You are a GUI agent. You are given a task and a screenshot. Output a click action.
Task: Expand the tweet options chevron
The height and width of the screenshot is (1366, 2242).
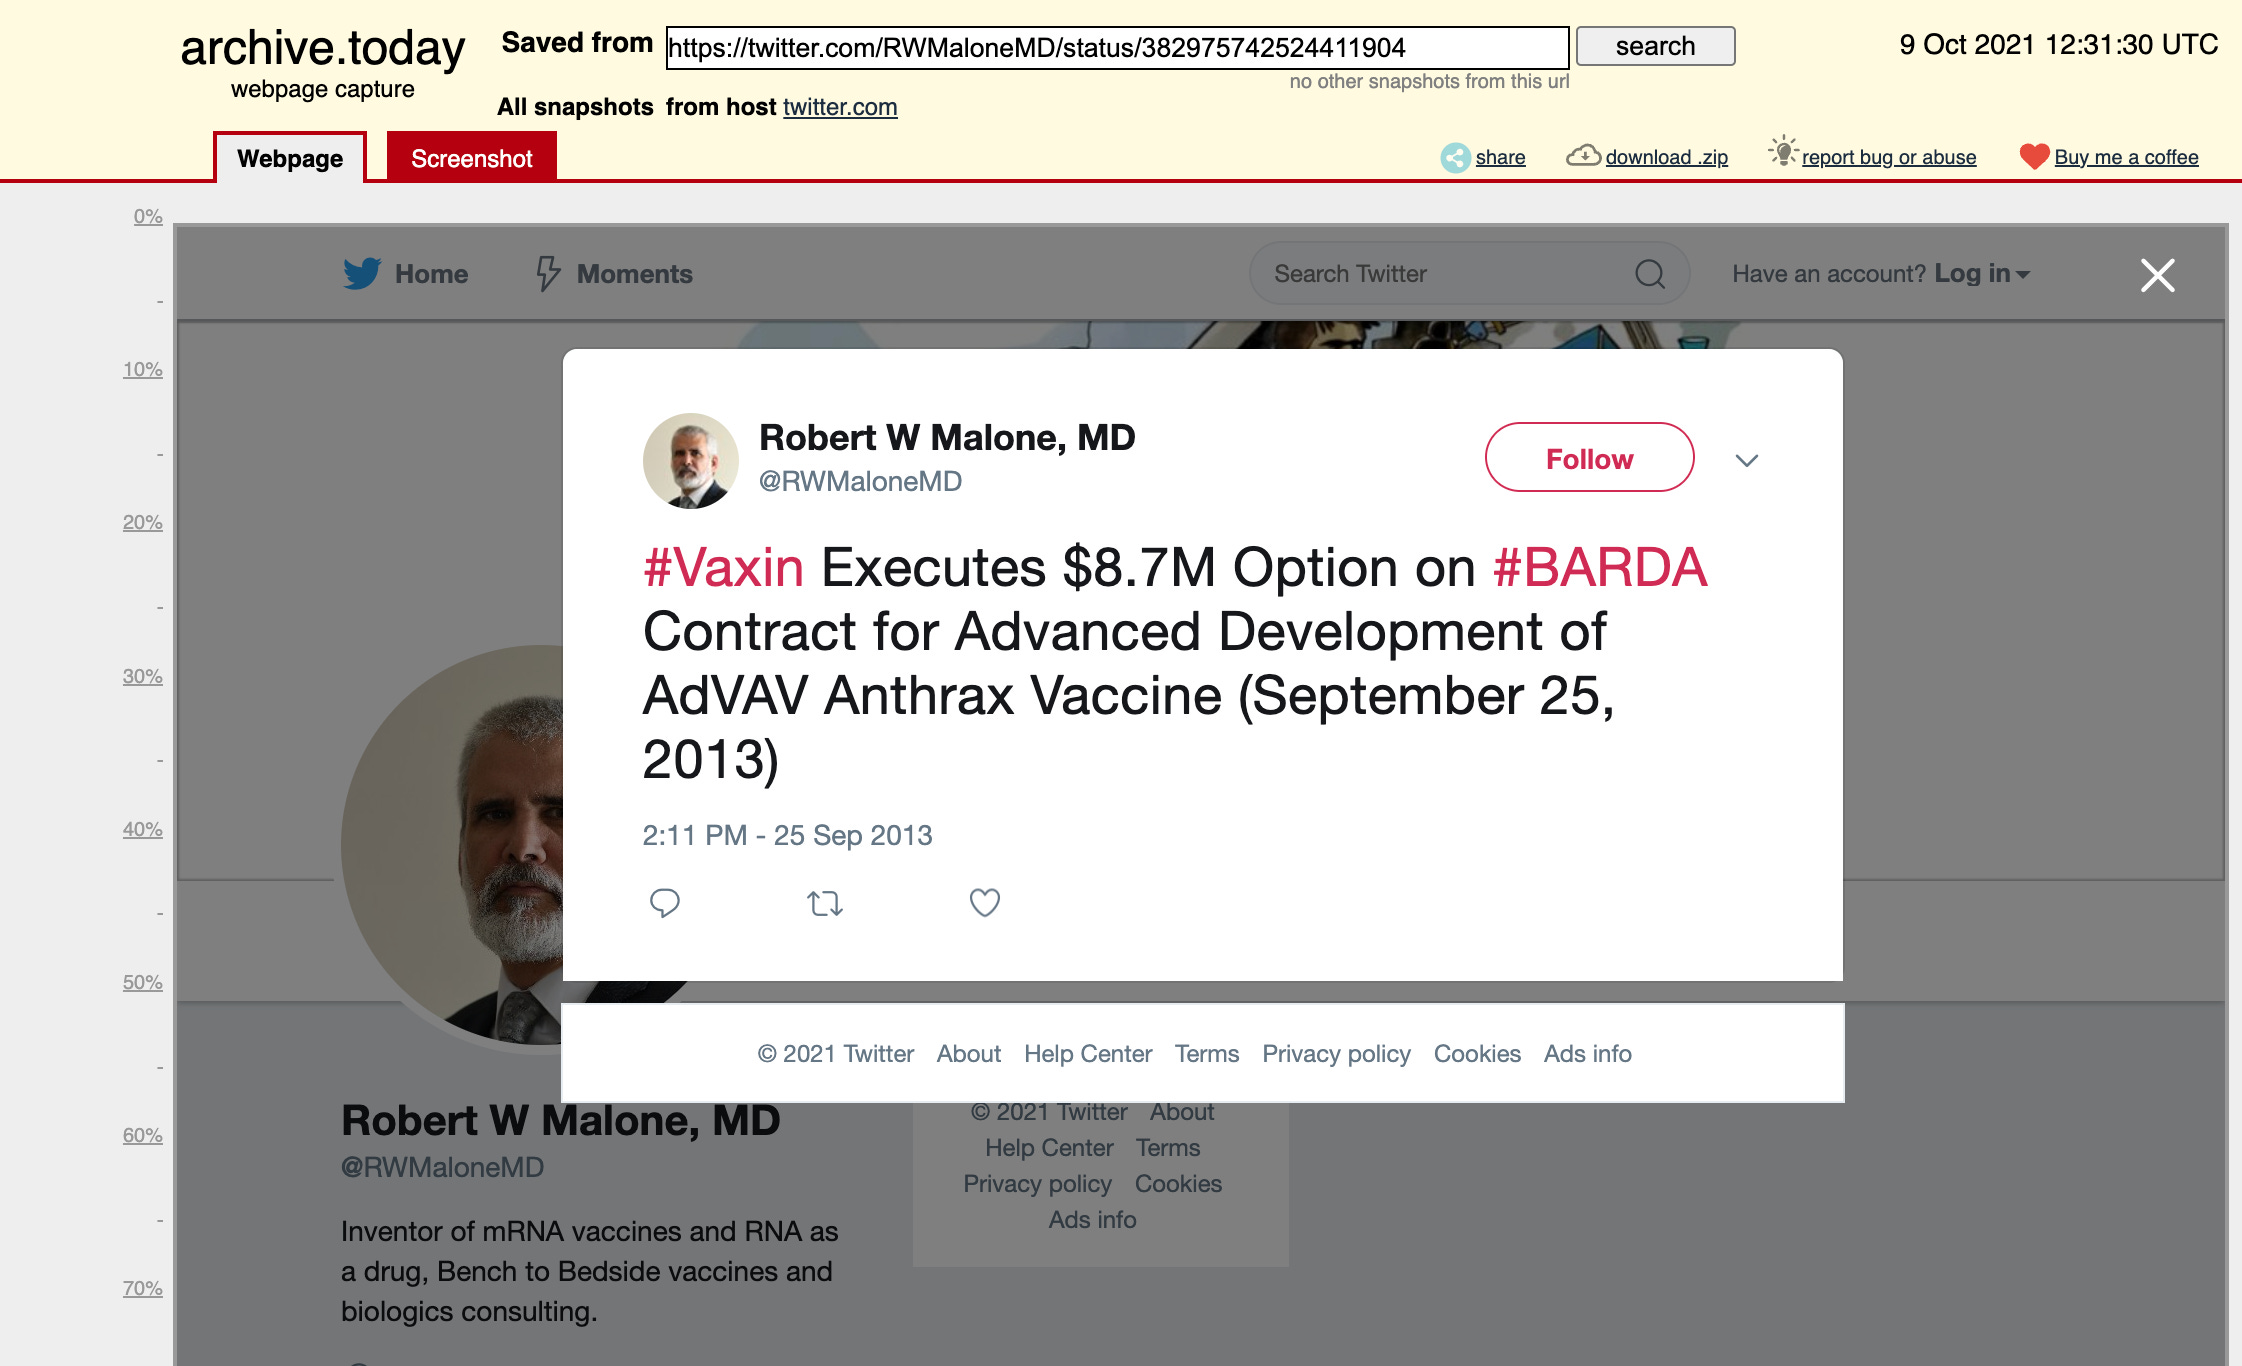1747,460
